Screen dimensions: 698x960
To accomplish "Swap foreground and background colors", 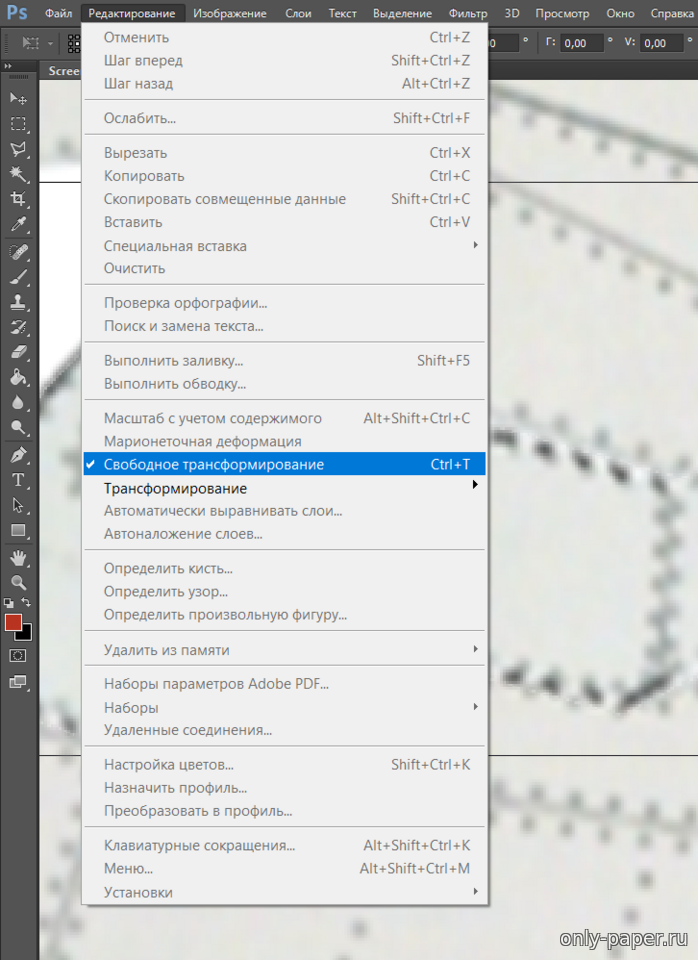I will [27, 602].
